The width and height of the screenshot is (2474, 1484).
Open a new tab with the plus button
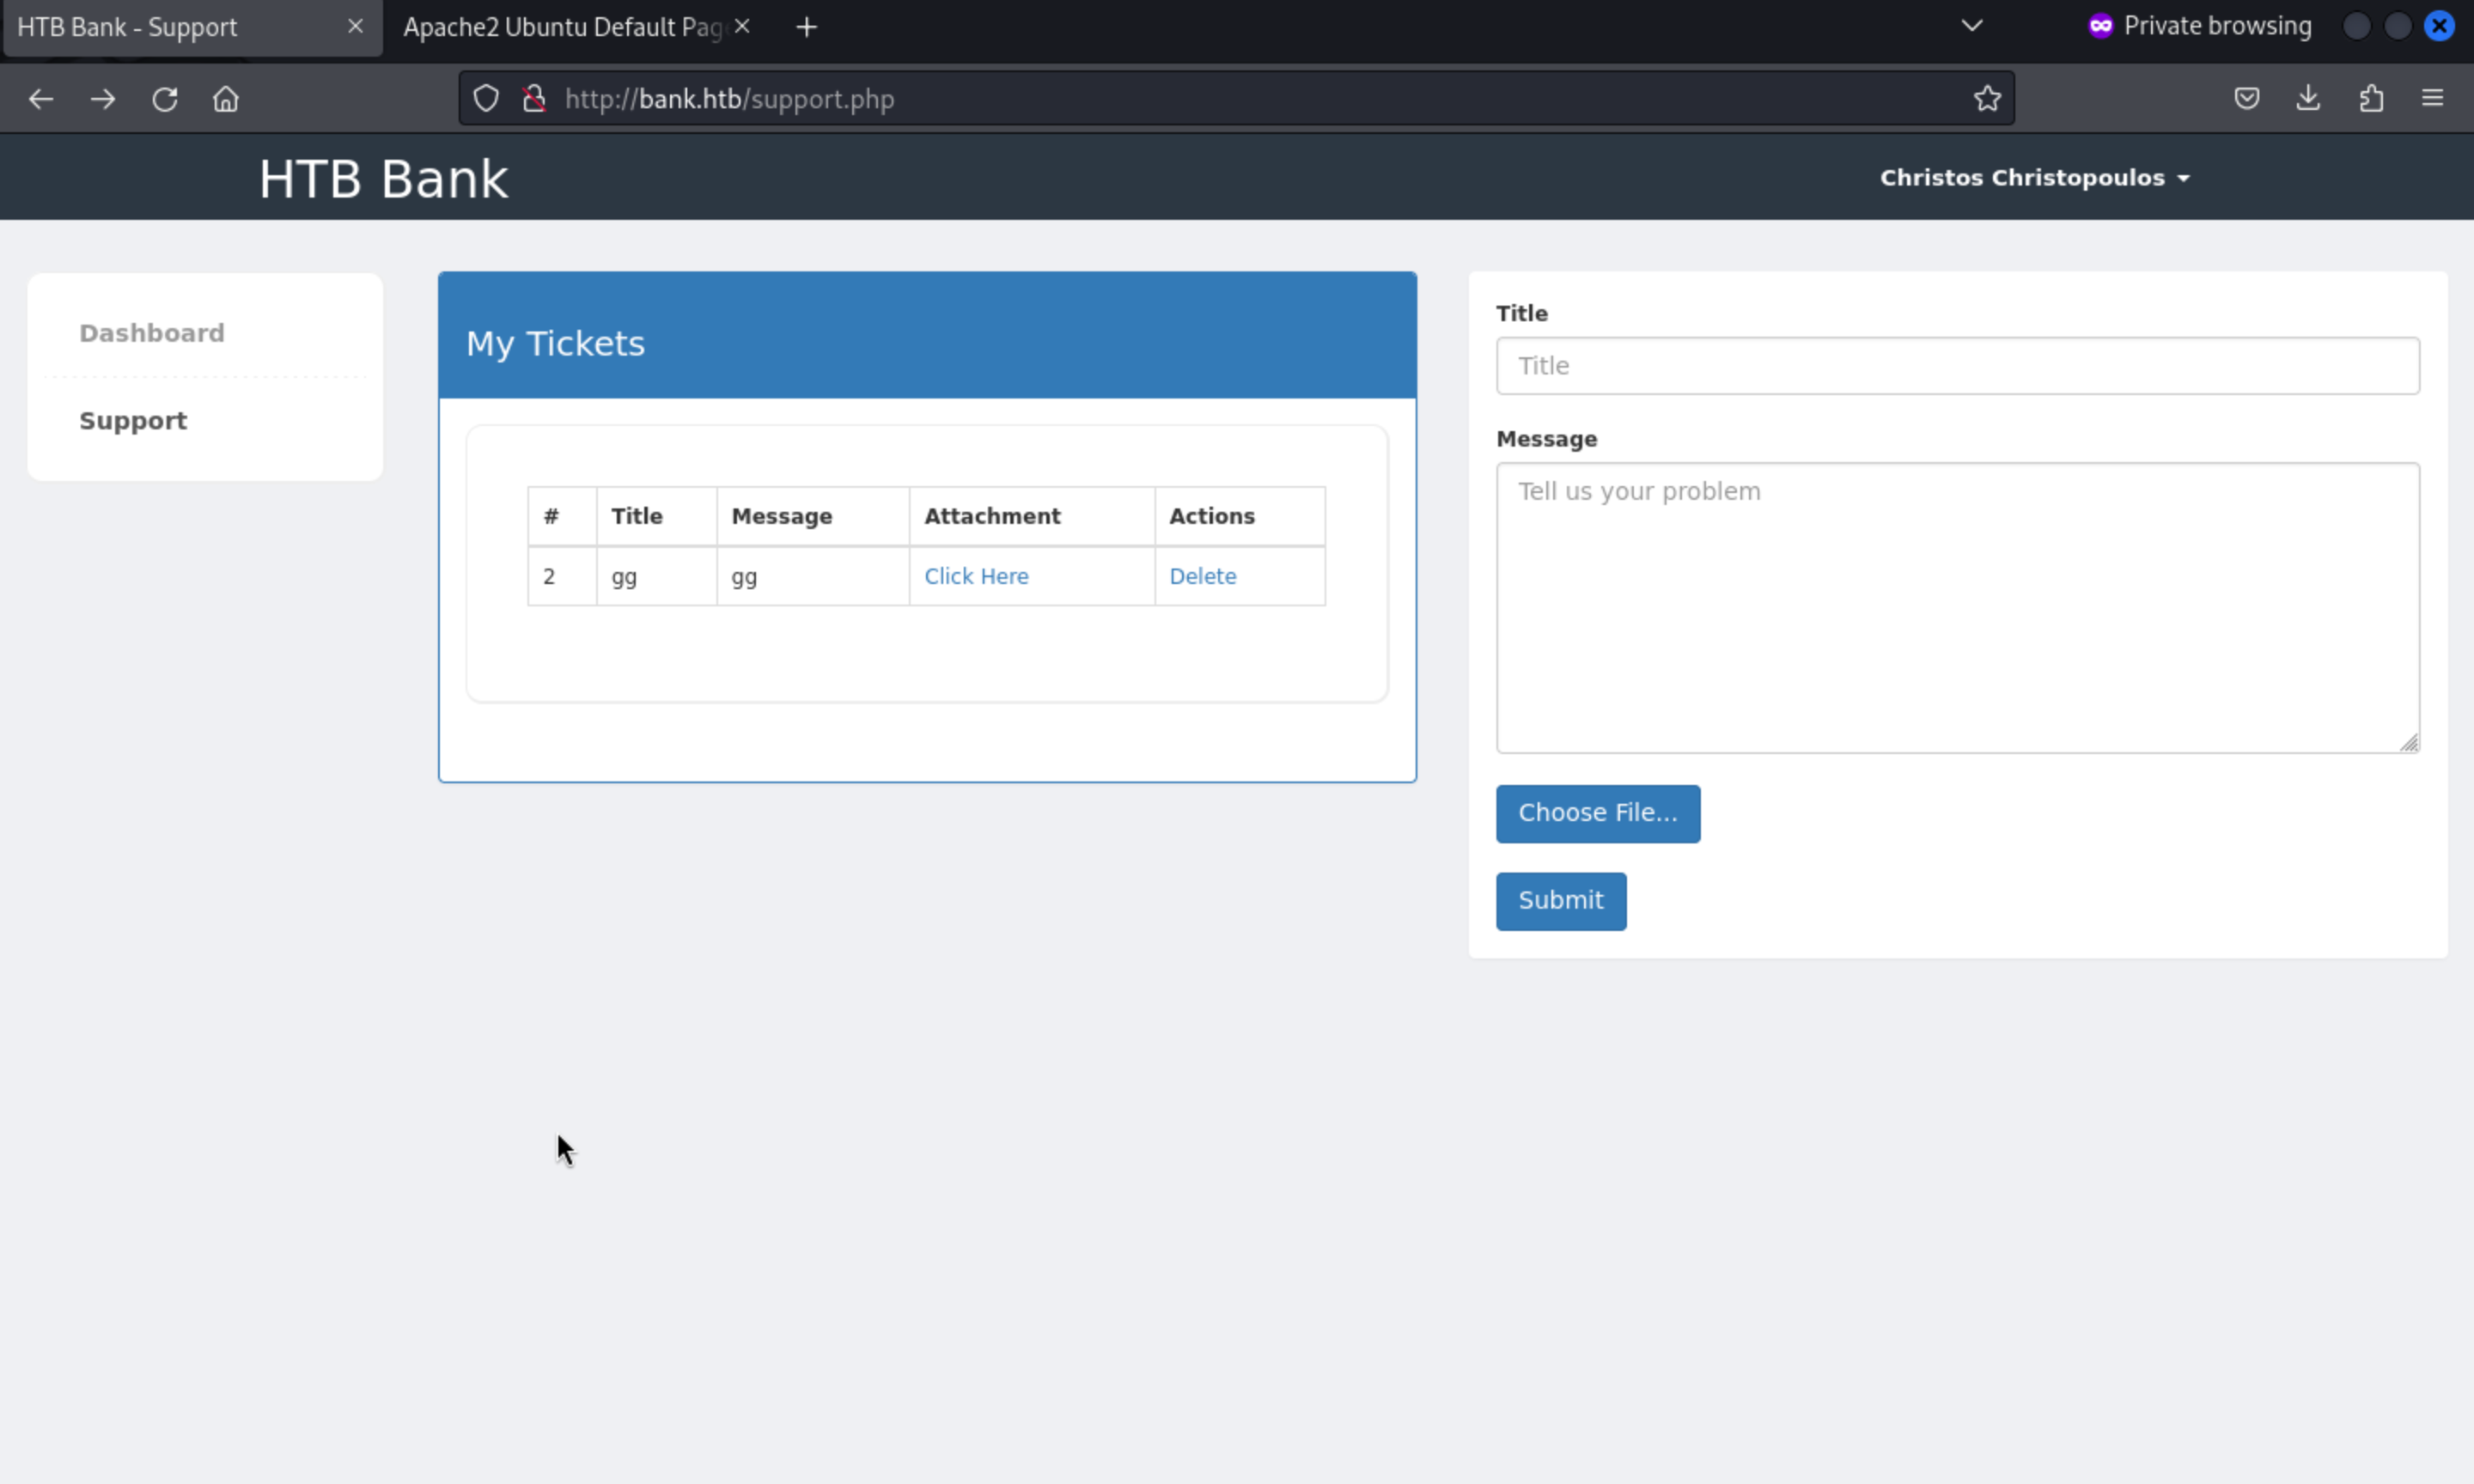point(807,27)
